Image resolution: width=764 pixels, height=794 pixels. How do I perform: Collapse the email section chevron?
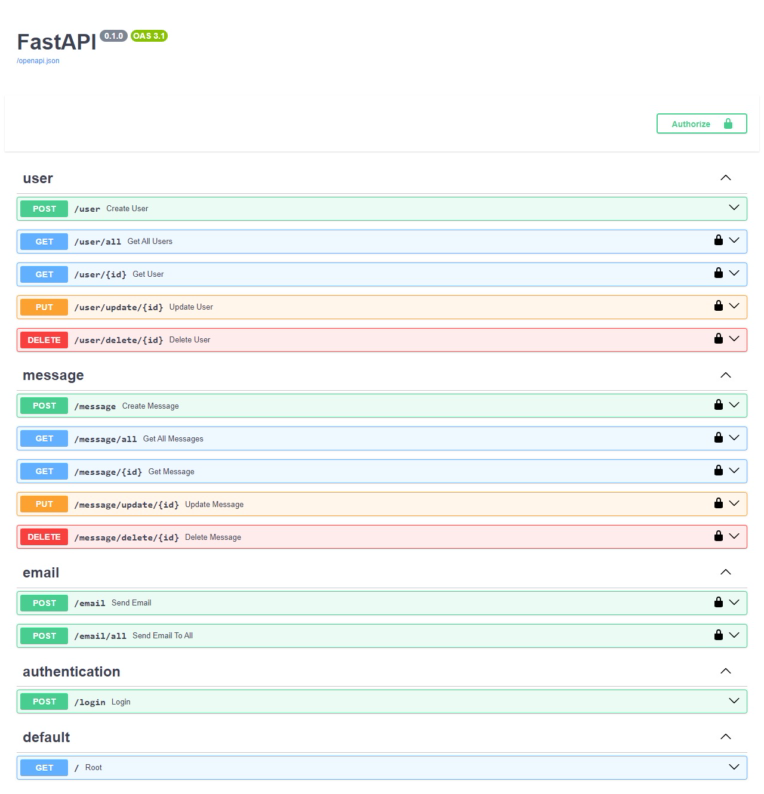[726, 572]
